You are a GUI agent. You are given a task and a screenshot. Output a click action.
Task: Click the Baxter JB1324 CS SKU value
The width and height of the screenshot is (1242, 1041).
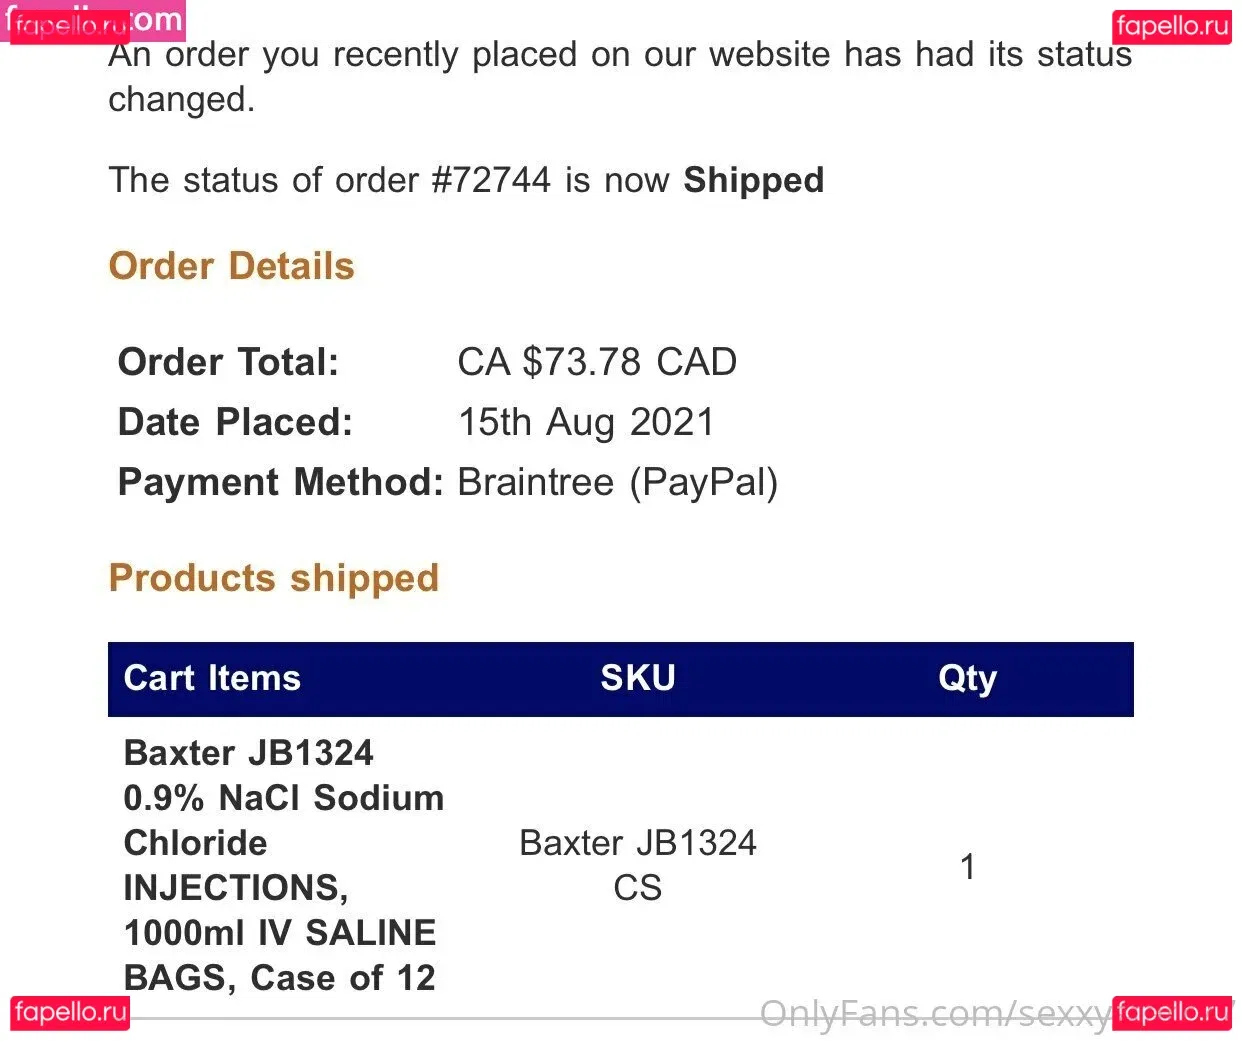coord(638,865)
